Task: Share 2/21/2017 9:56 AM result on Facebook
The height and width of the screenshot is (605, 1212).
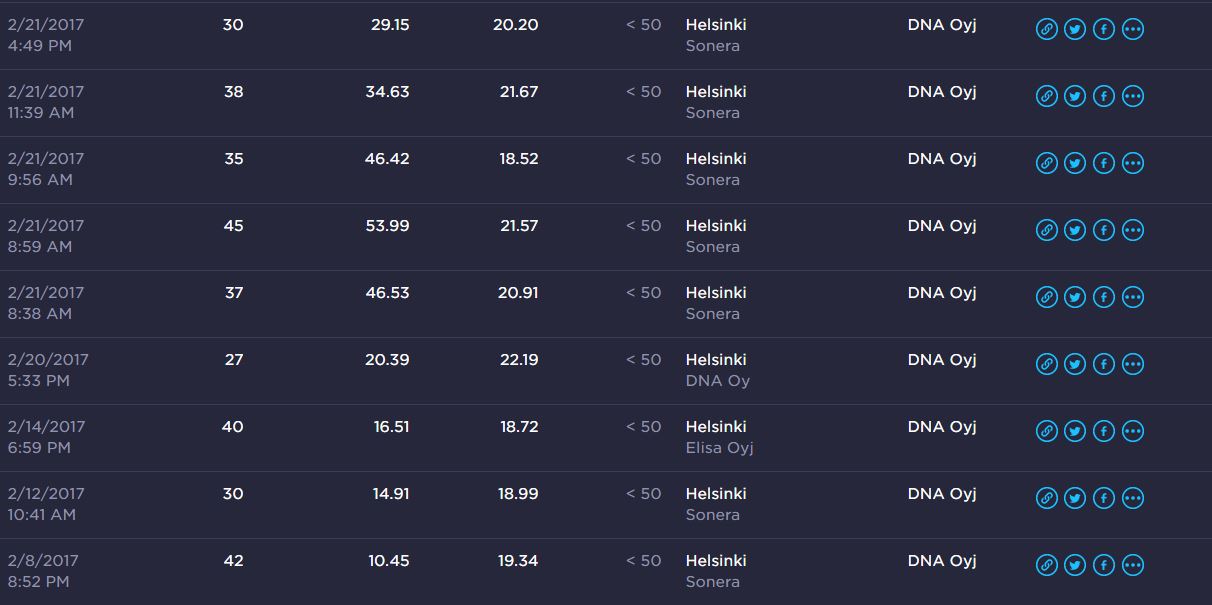Action: pos(1104,163)
